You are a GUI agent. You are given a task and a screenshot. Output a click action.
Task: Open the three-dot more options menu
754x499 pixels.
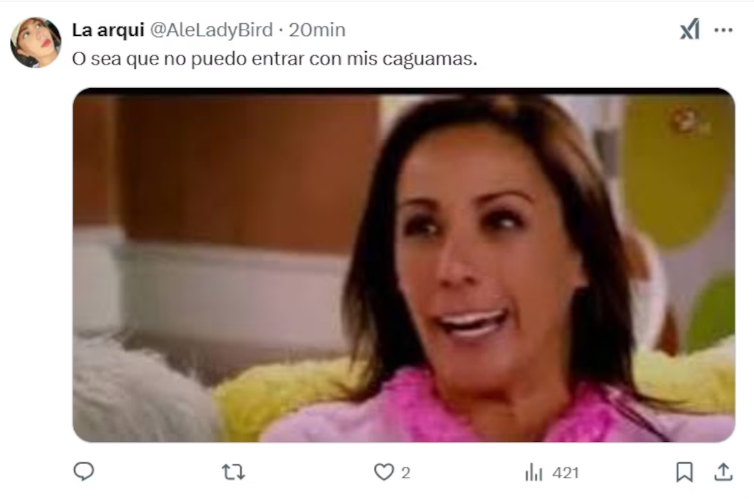723,30
